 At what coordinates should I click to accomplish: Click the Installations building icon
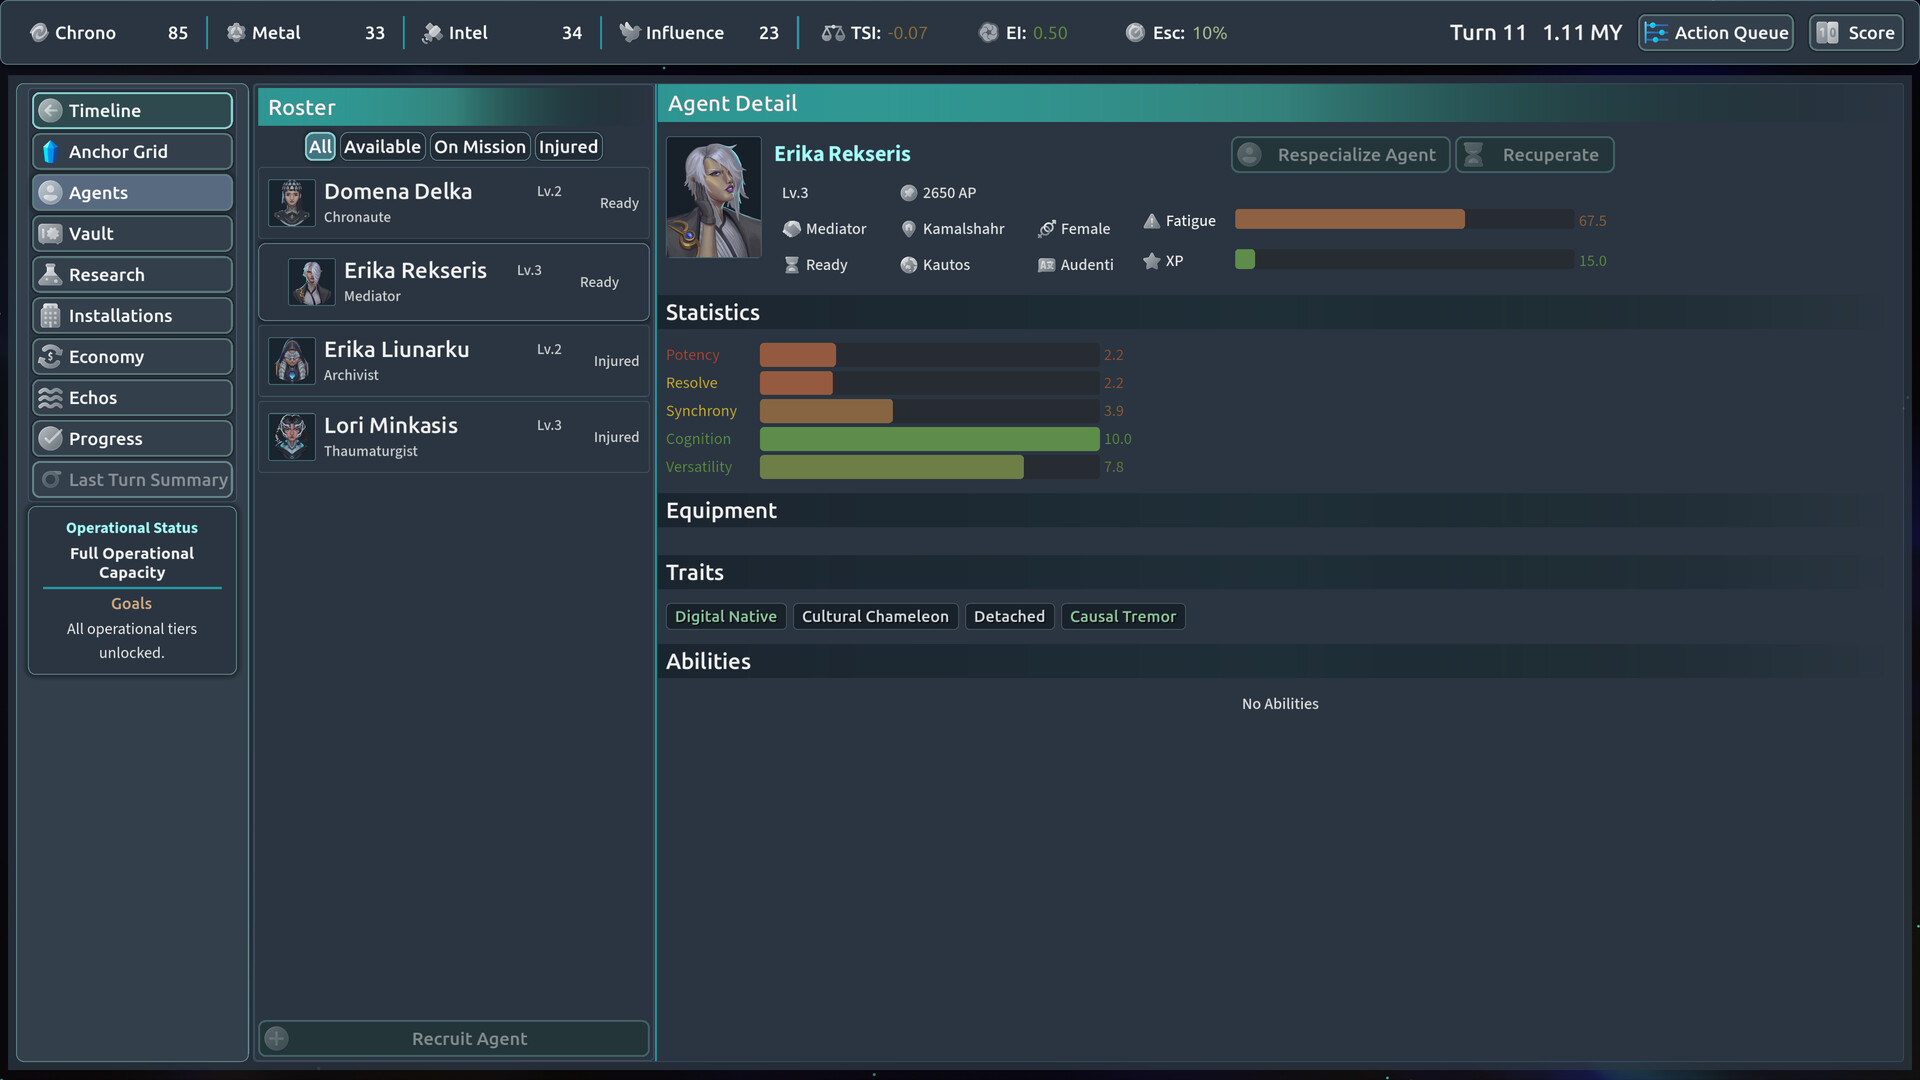[x=51, y=316]
